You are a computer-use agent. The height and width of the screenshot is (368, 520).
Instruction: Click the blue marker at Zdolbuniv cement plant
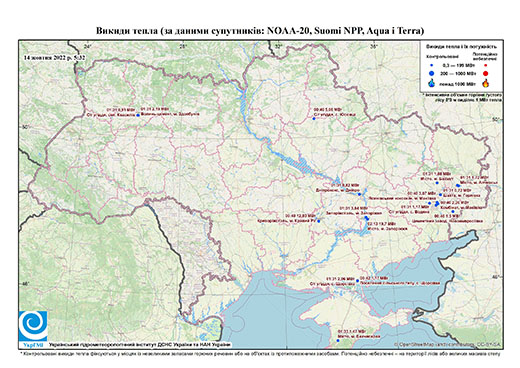coord(138,115)
